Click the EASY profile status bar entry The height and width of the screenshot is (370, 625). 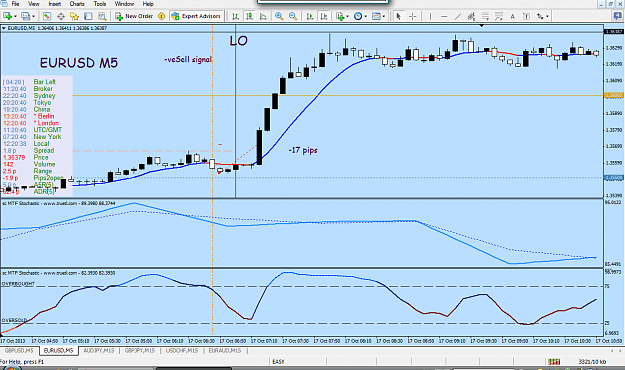tap(278, 362)
